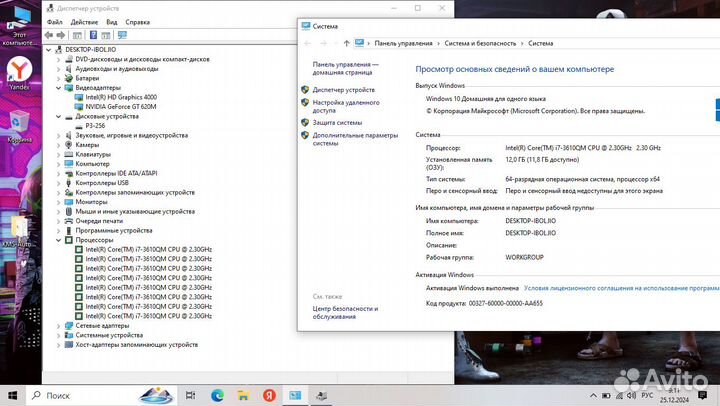
Task: Expand the Батареи category
Action: 58,78
